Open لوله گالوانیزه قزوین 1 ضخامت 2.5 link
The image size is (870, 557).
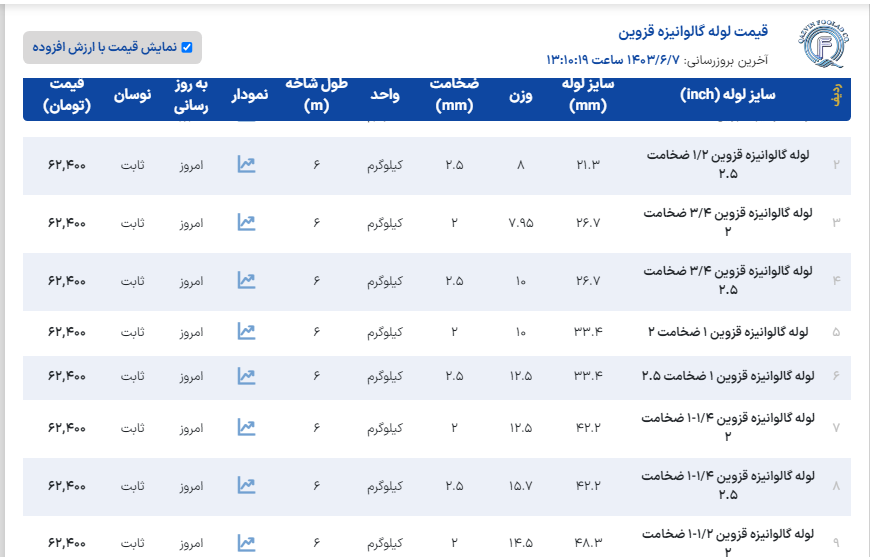click(727, 376)
